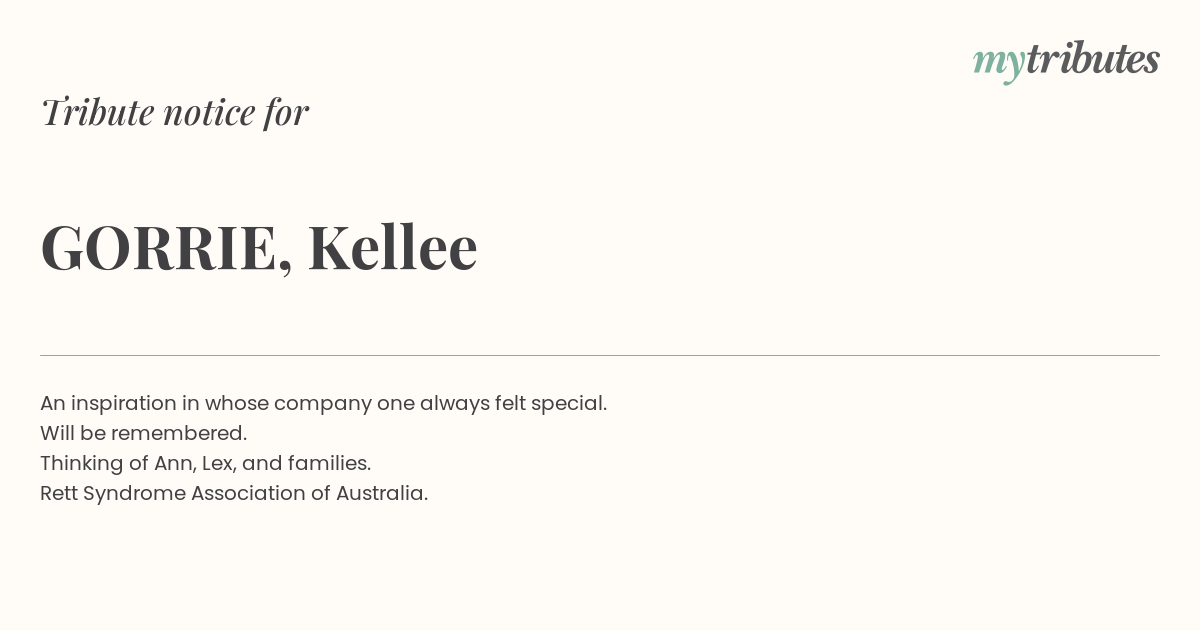Viewport: 1200px width, 630px height.
Task: Click the grey "tributes" part of logo
Action: click(x=1093, y=59)
